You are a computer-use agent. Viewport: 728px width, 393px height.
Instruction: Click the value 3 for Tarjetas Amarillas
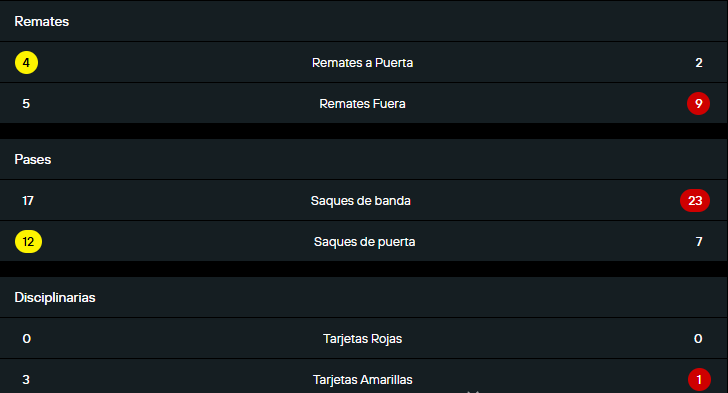(x=26, y=380)
